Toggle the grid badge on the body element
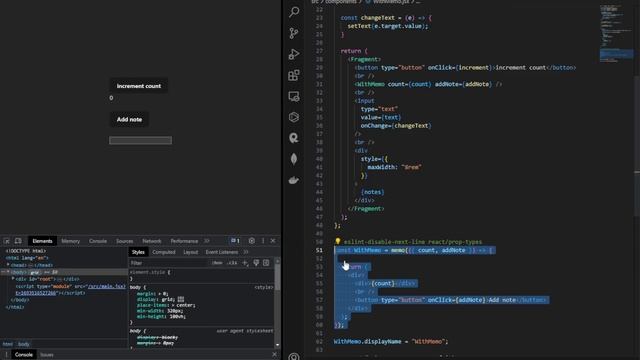The image size is (640, 360). point(34,272)
